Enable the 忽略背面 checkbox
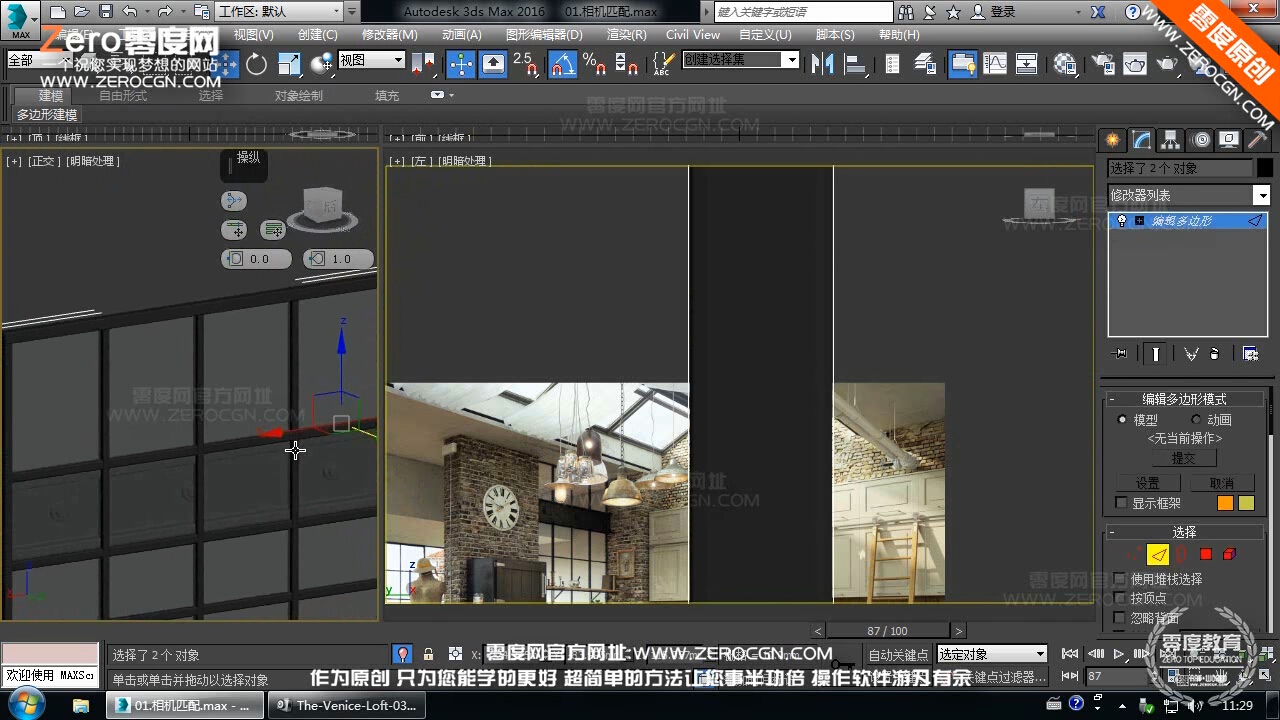The height and width of the screenshot is (720, 1280). (x=1120, y=618)
